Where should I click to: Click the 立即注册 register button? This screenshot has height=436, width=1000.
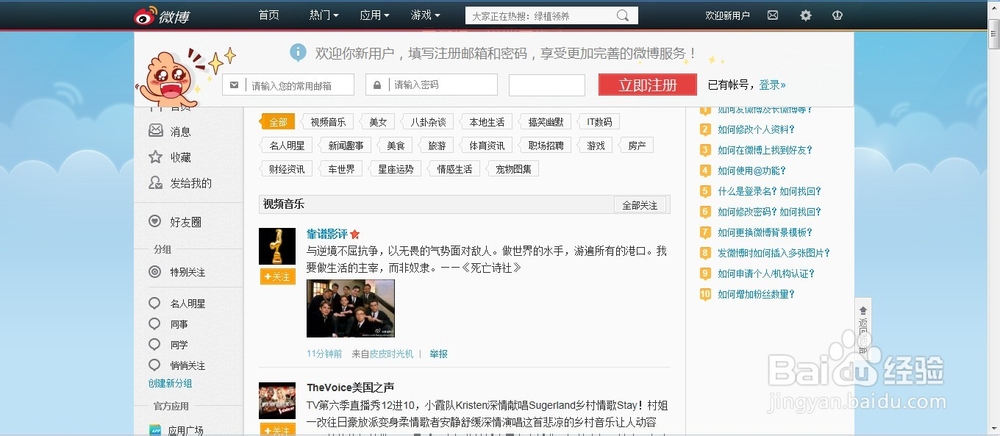647,85
